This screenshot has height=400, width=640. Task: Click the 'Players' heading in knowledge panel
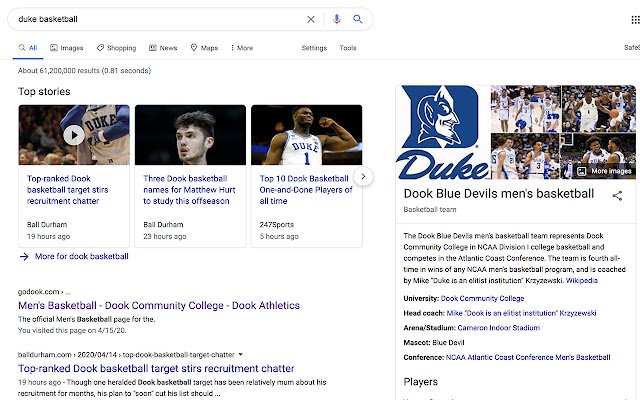click(x=420, y=382)
